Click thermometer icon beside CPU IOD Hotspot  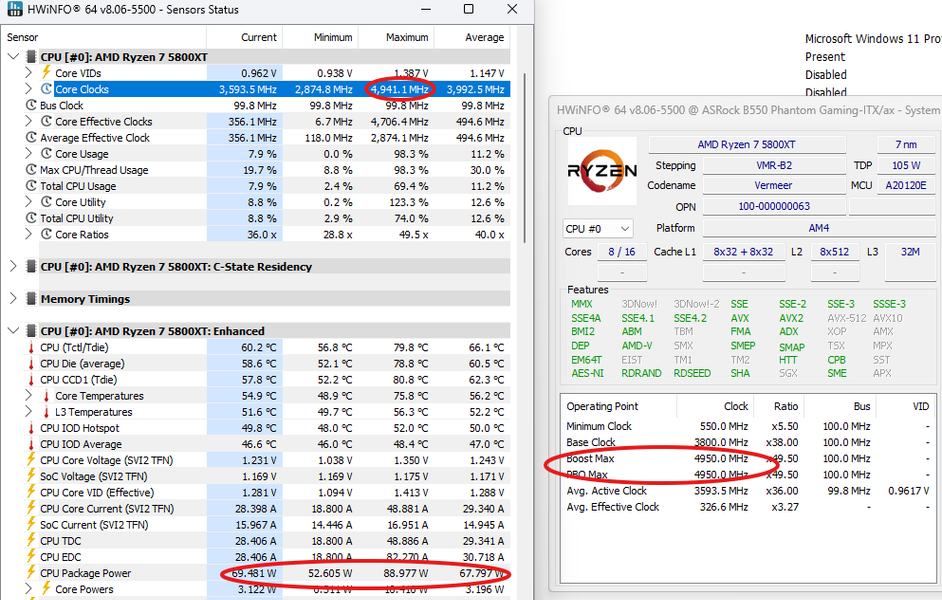[x=31, y=428]
